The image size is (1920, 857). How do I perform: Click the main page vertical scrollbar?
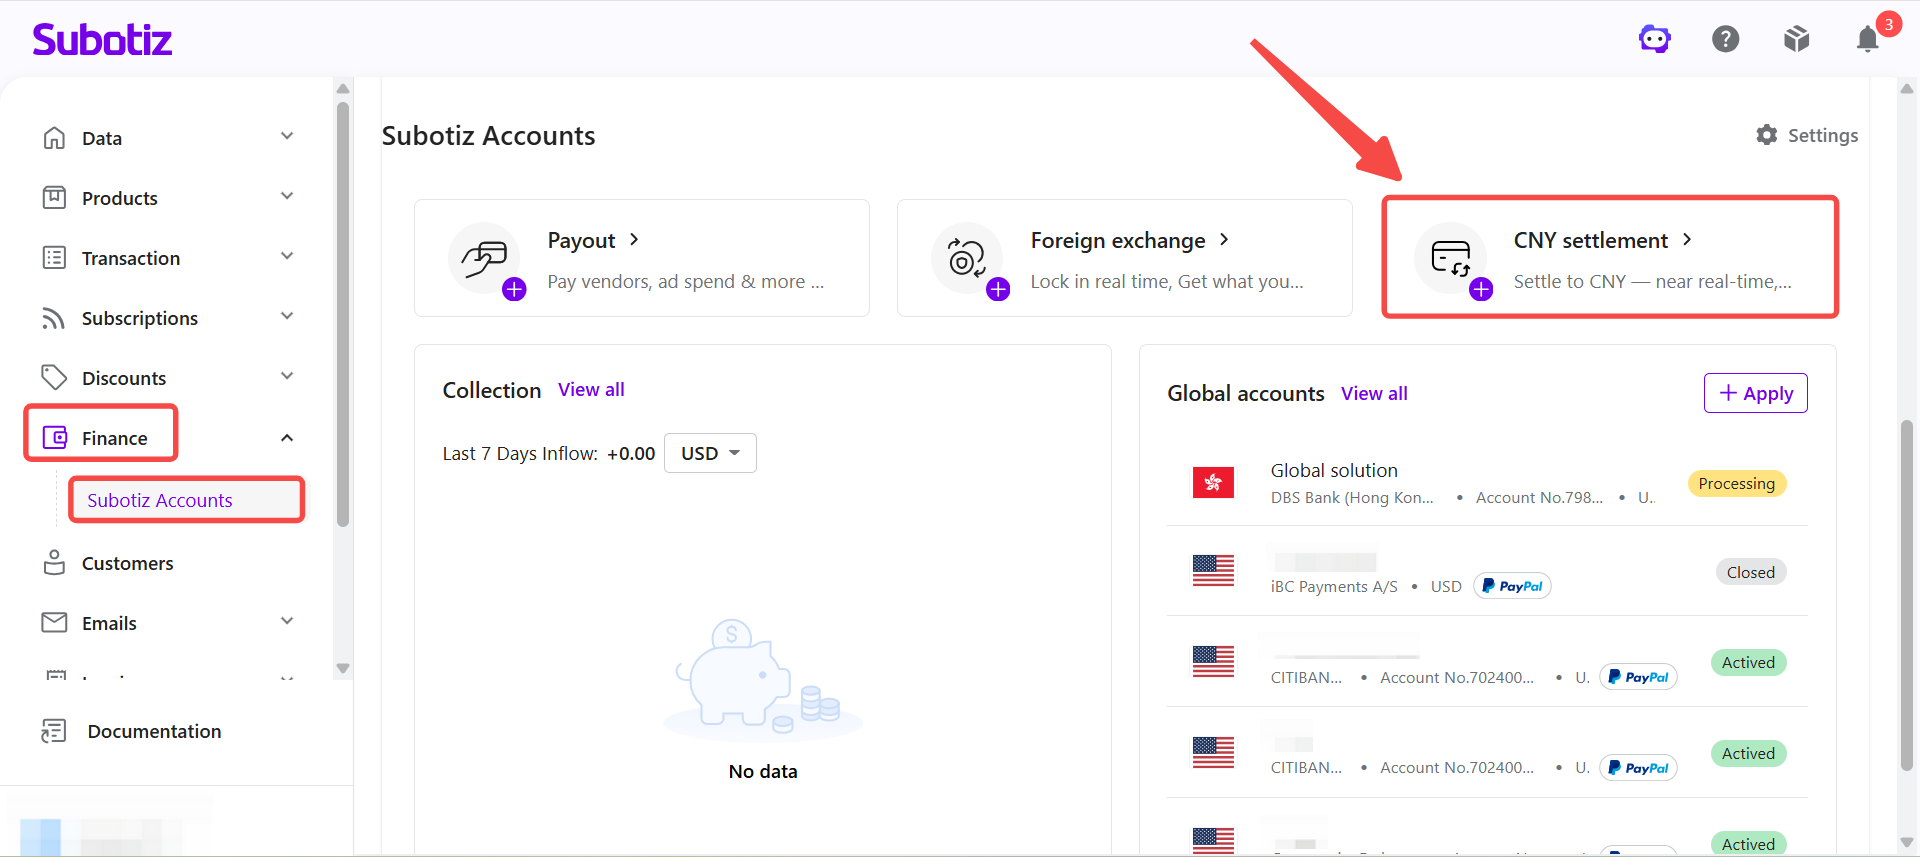click(x=1907, y=595)
